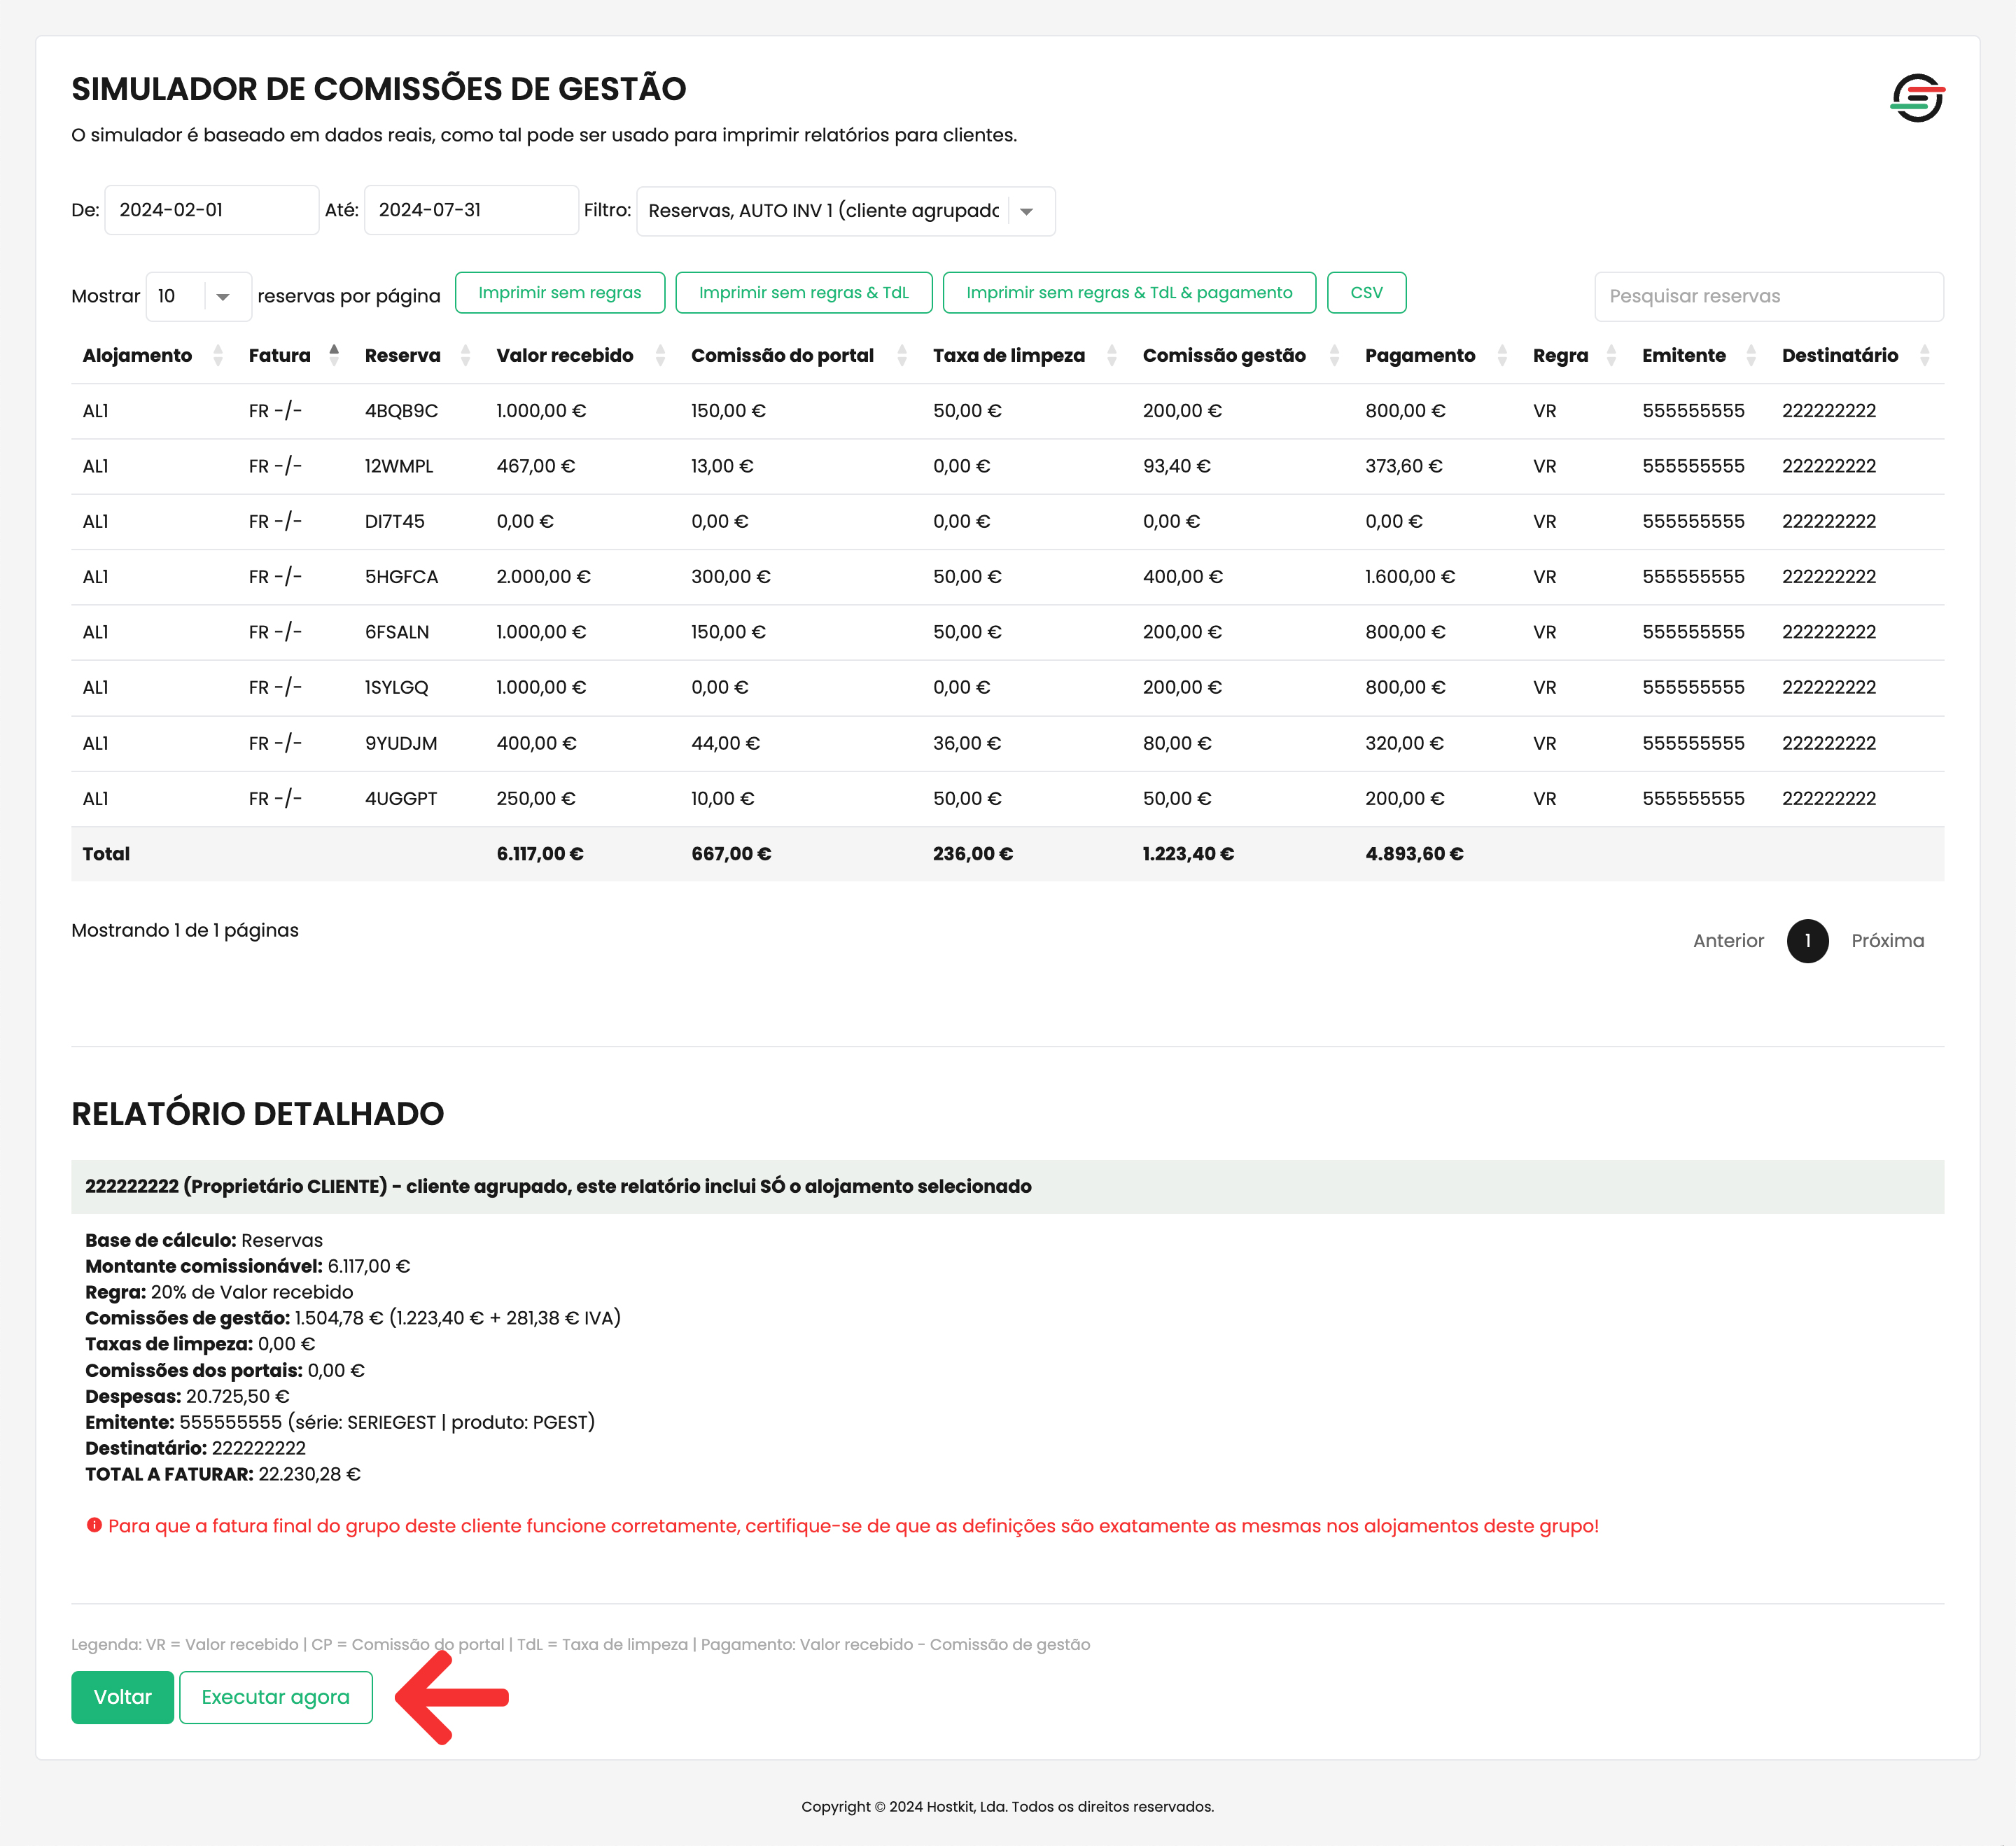This screenshot has height=1846, width=2016.
Task: Click total Comissão gestão 1.223,40 €
Action: coord(1188,854)
